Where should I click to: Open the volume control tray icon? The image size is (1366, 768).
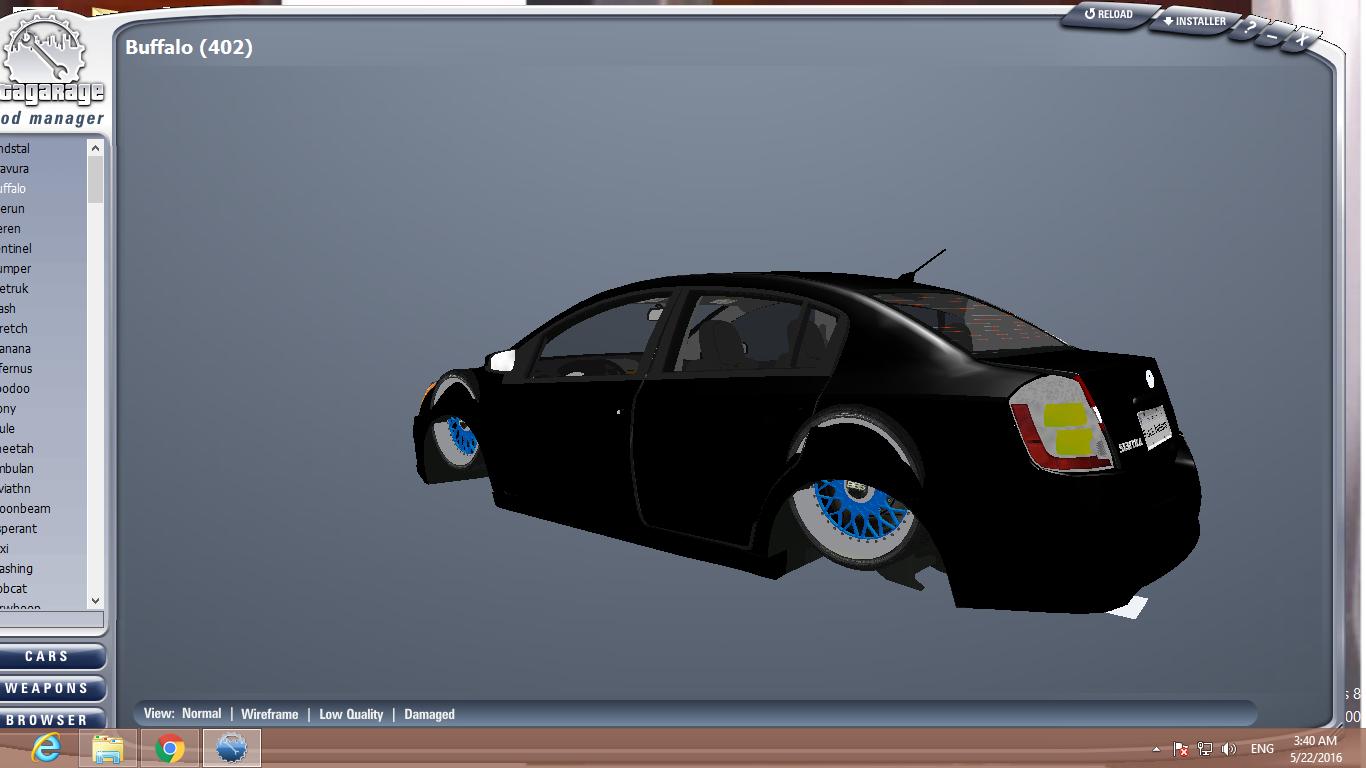tap(1229, 749)
